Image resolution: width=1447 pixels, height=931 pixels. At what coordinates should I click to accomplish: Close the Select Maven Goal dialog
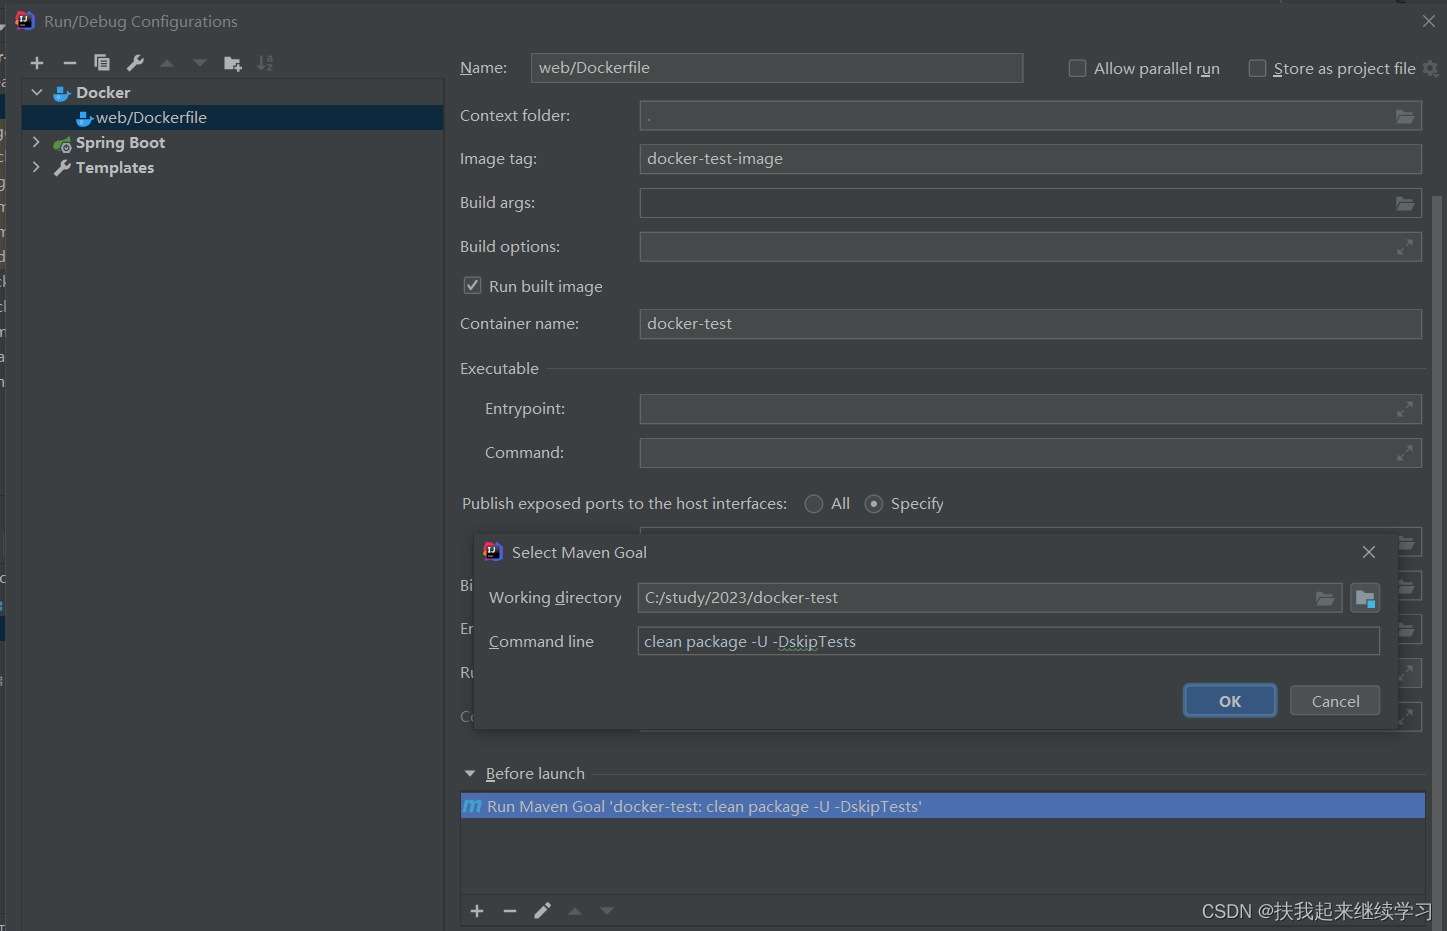(x=1369, y=552)
